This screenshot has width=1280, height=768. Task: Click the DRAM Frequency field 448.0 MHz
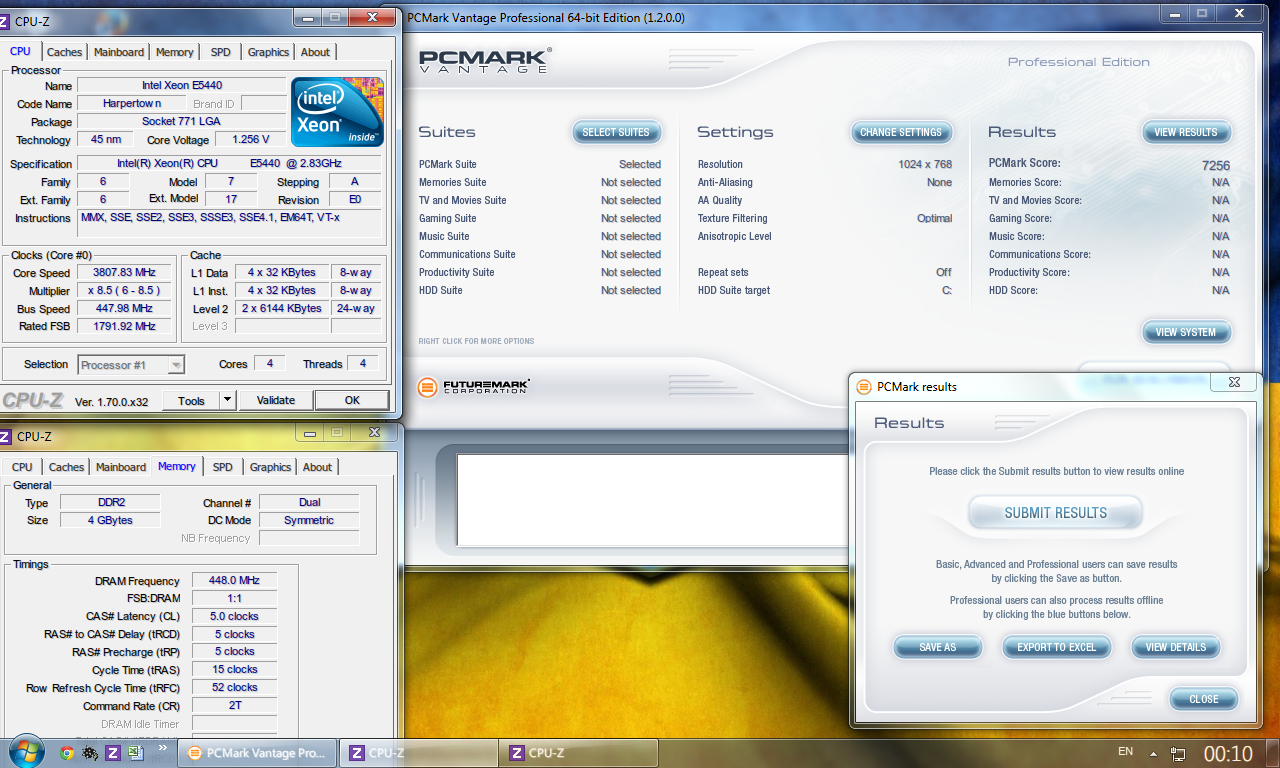(234, 580)
